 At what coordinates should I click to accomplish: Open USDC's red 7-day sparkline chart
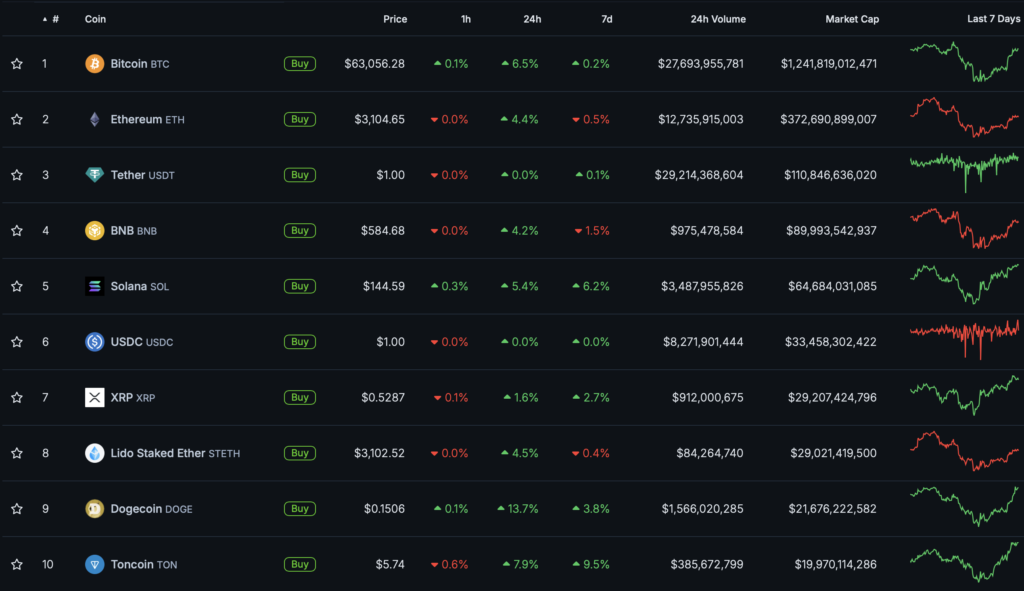964,340
